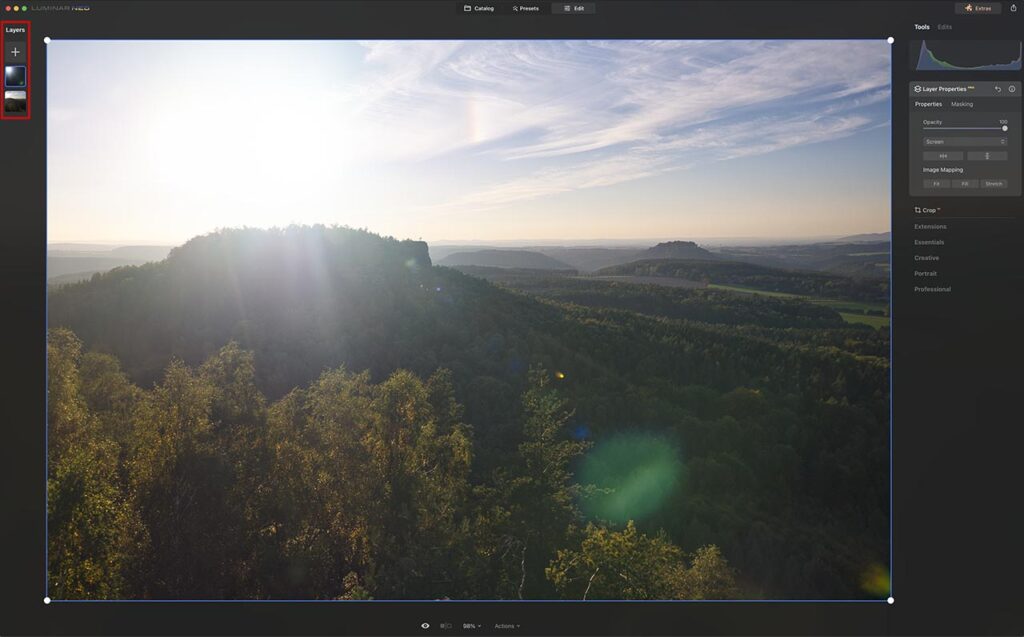The width and height of the screenshot is (1024, 637).
Task: Expand the Essentials tools group
Action: [x=930, y=242]
